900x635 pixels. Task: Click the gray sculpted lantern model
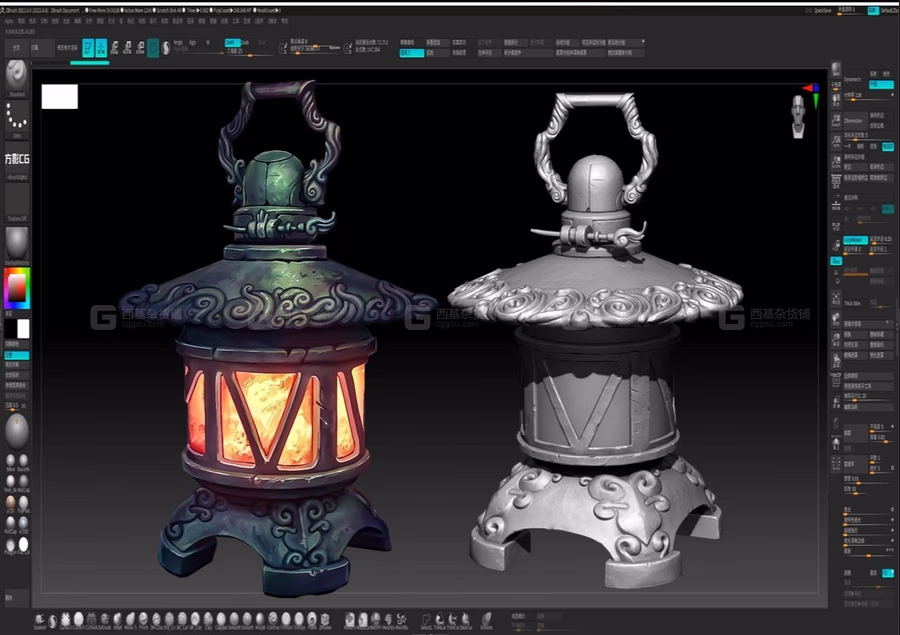pyautogui.click(x=596, y=339)
